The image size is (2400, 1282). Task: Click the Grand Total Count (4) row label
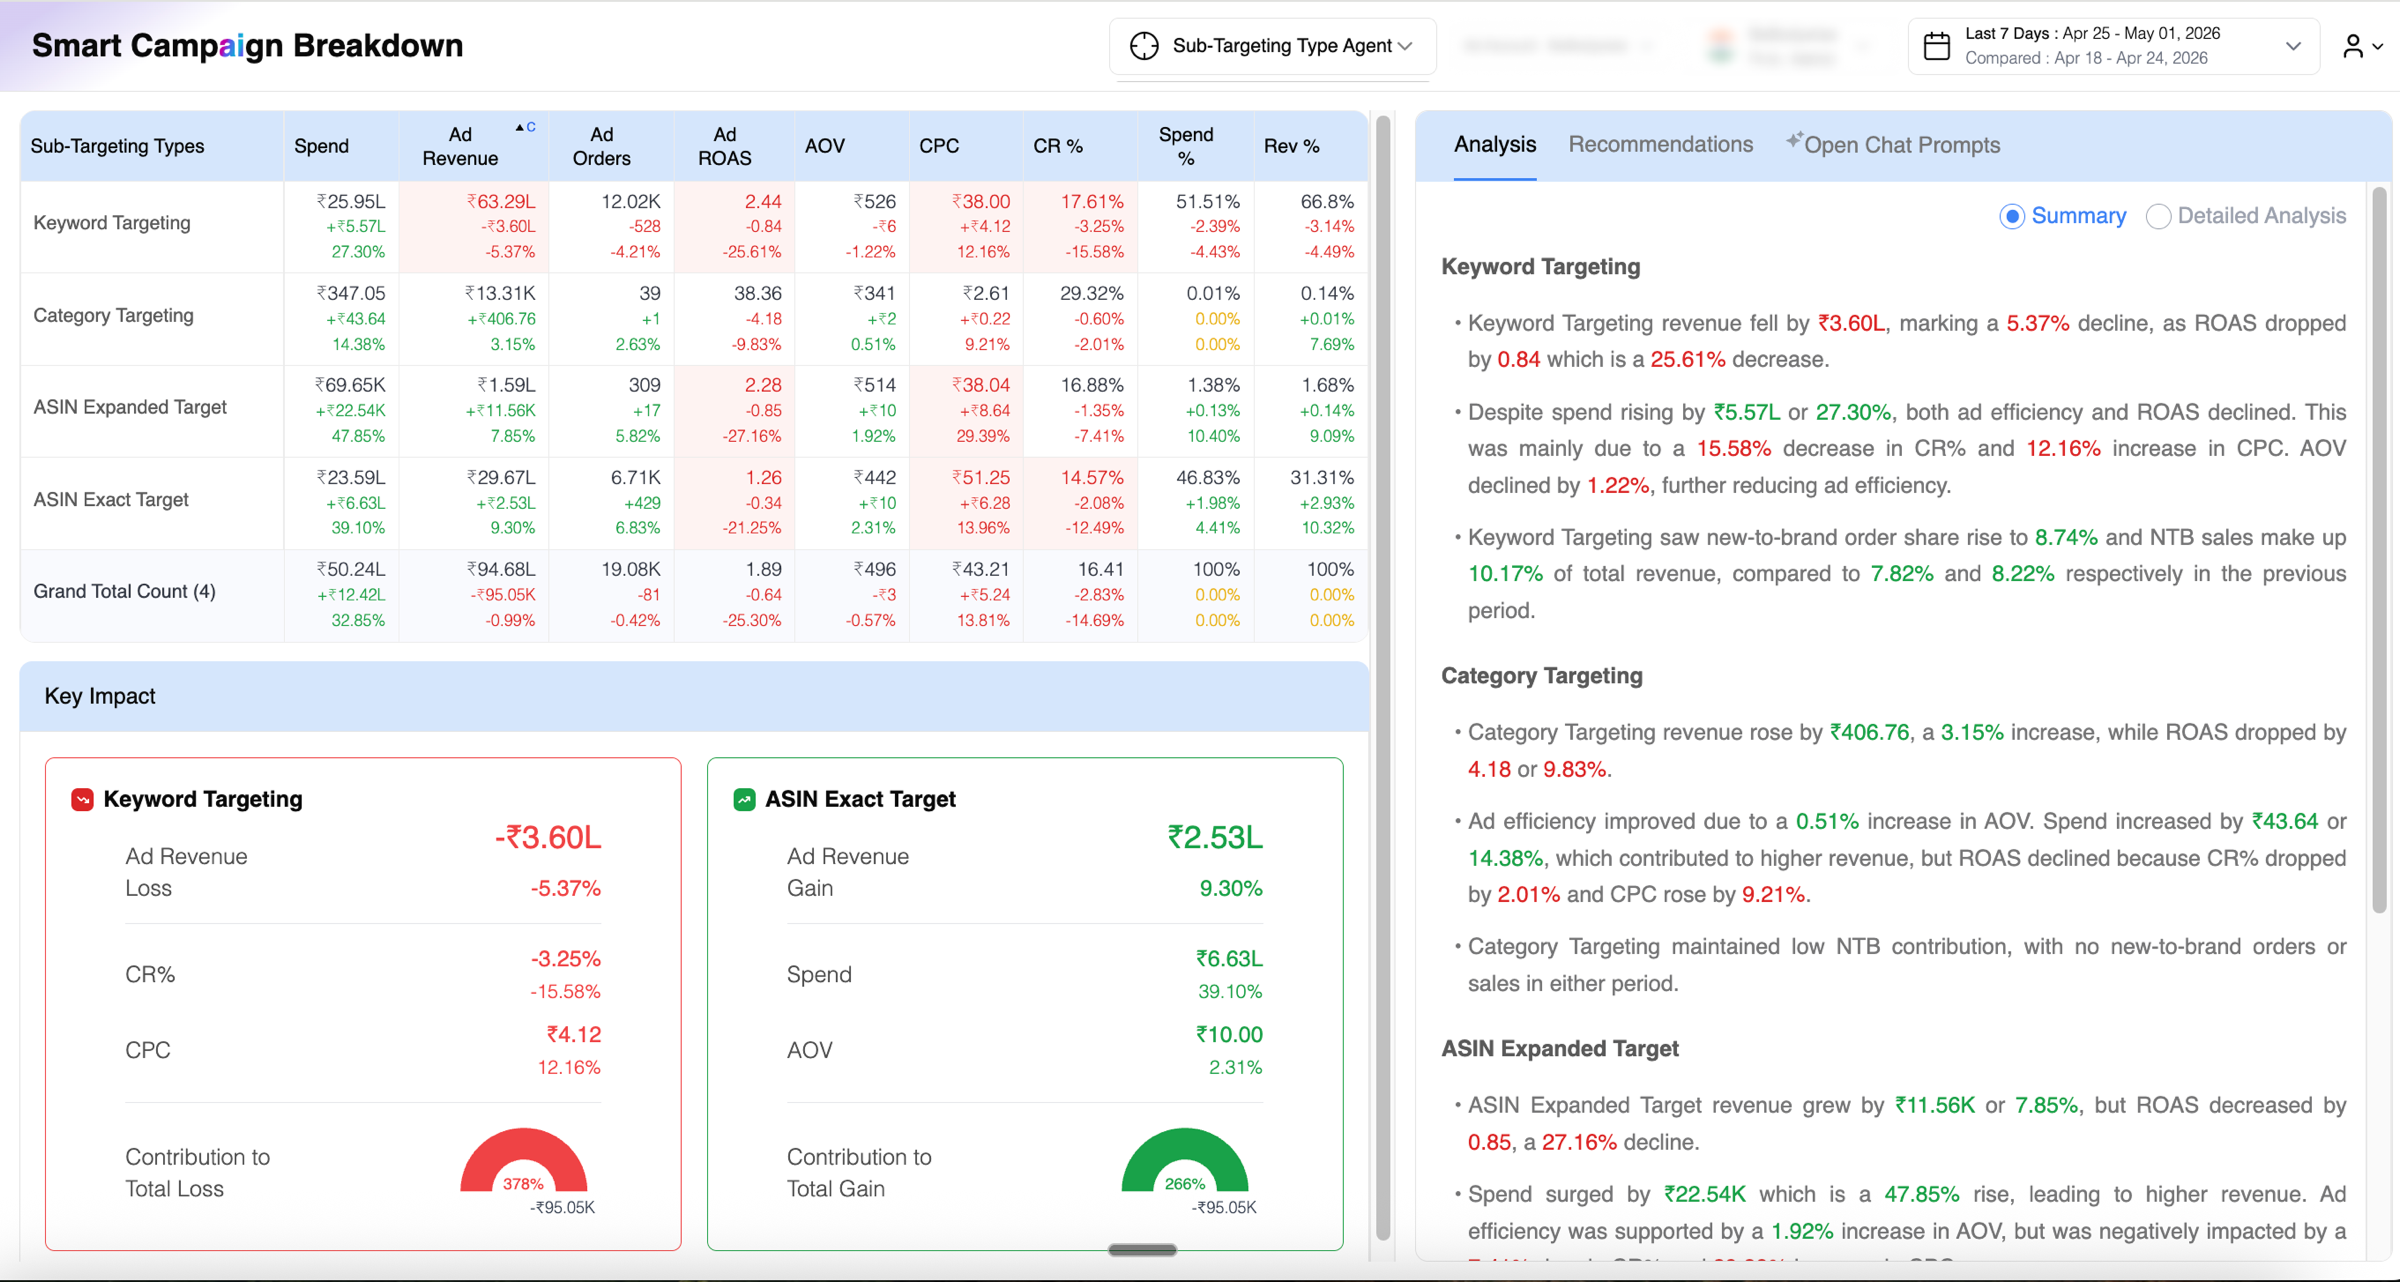[x=125, y=592]
